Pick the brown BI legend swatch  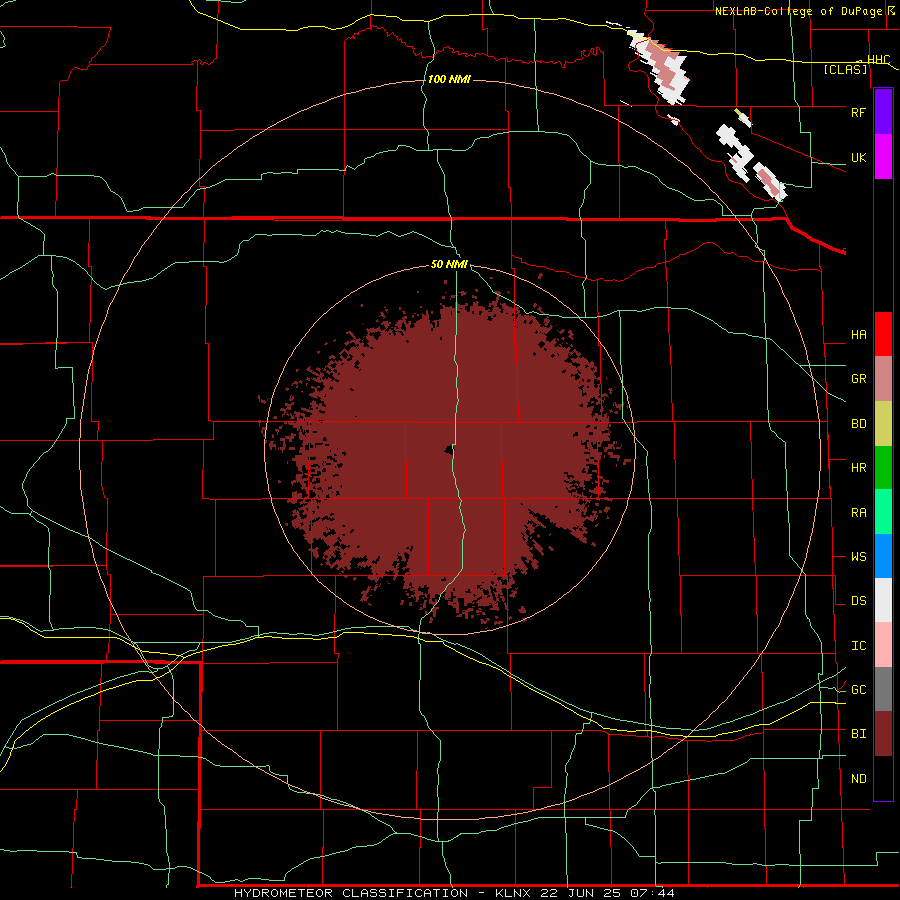pyautogui.click(x=883, y=734)
